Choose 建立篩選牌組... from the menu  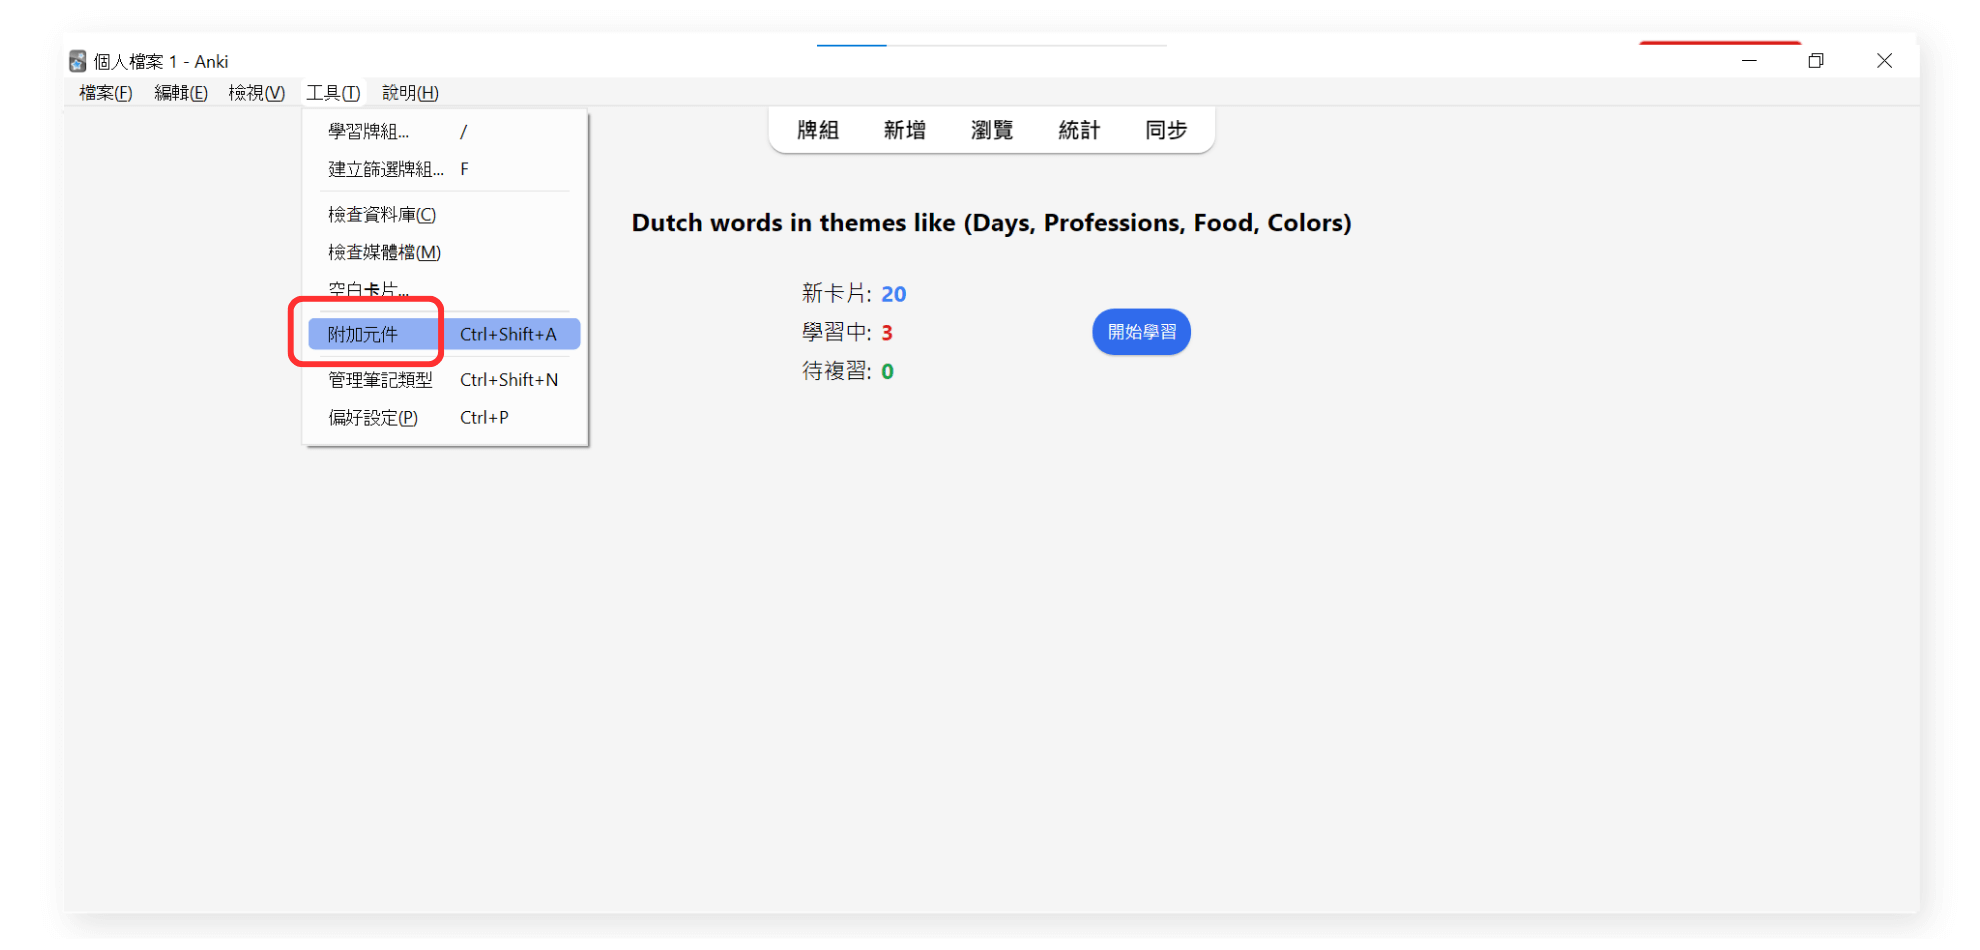pos(386,170)
